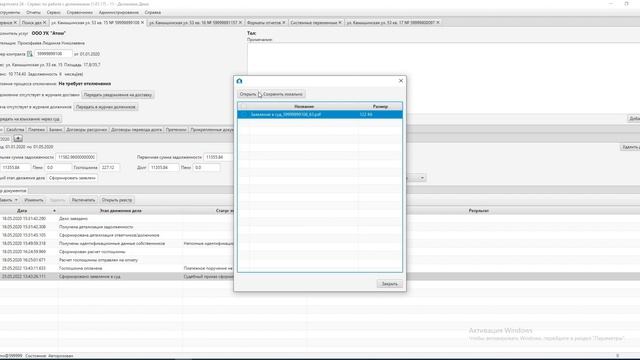The height and width of the screenshot is (360, 640).
Task: Select the Получена детализация задолженности row
Action: pyautogui.click(x=116, y=227)
